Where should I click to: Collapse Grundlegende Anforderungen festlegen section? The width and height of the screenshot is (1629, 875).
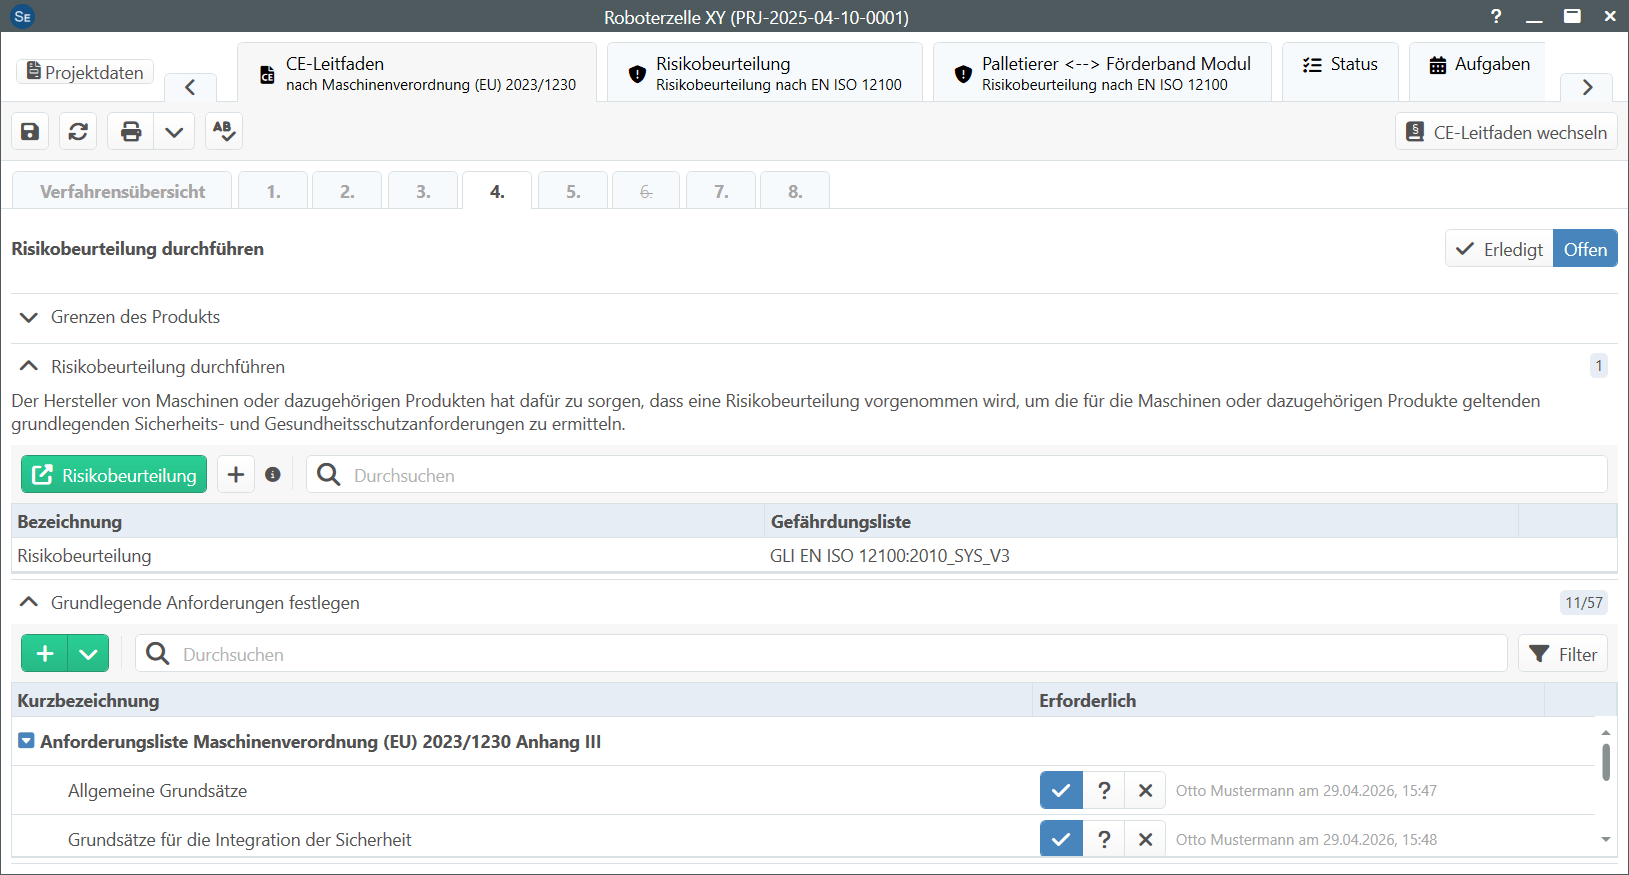point(29,602)
